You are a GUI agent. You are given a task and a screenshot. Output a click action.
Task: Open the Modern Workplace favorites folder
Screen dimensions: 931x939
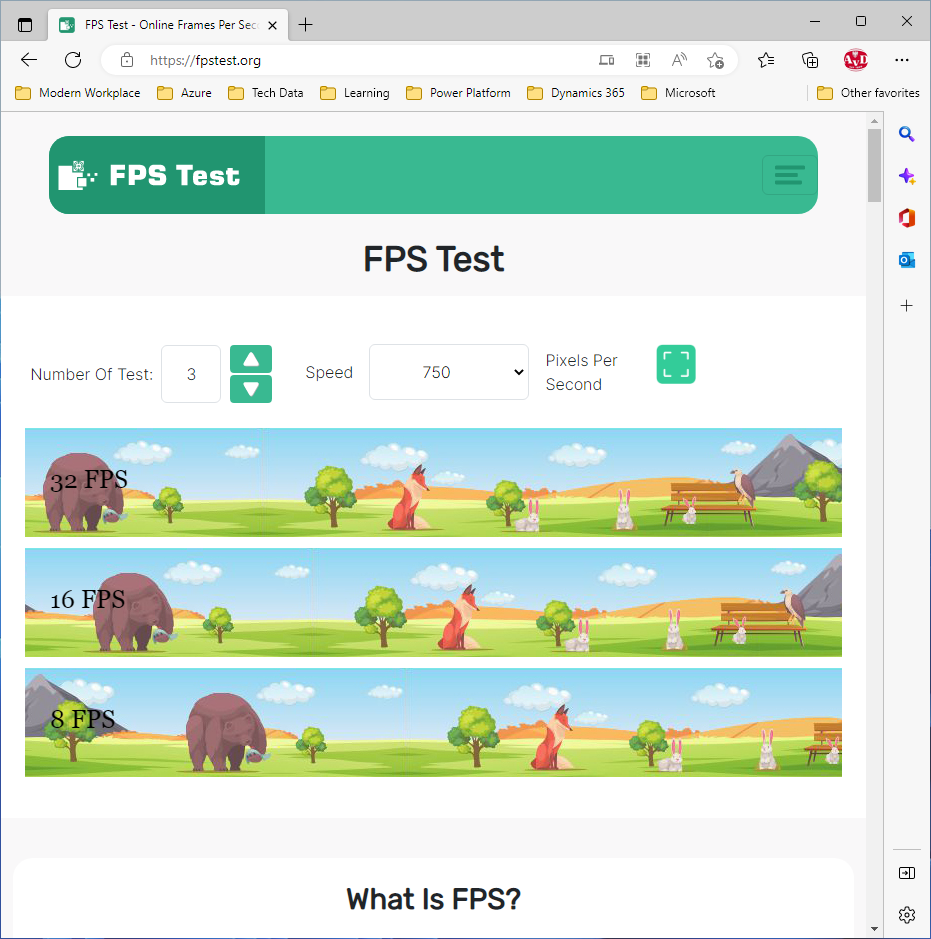point(78,93)
